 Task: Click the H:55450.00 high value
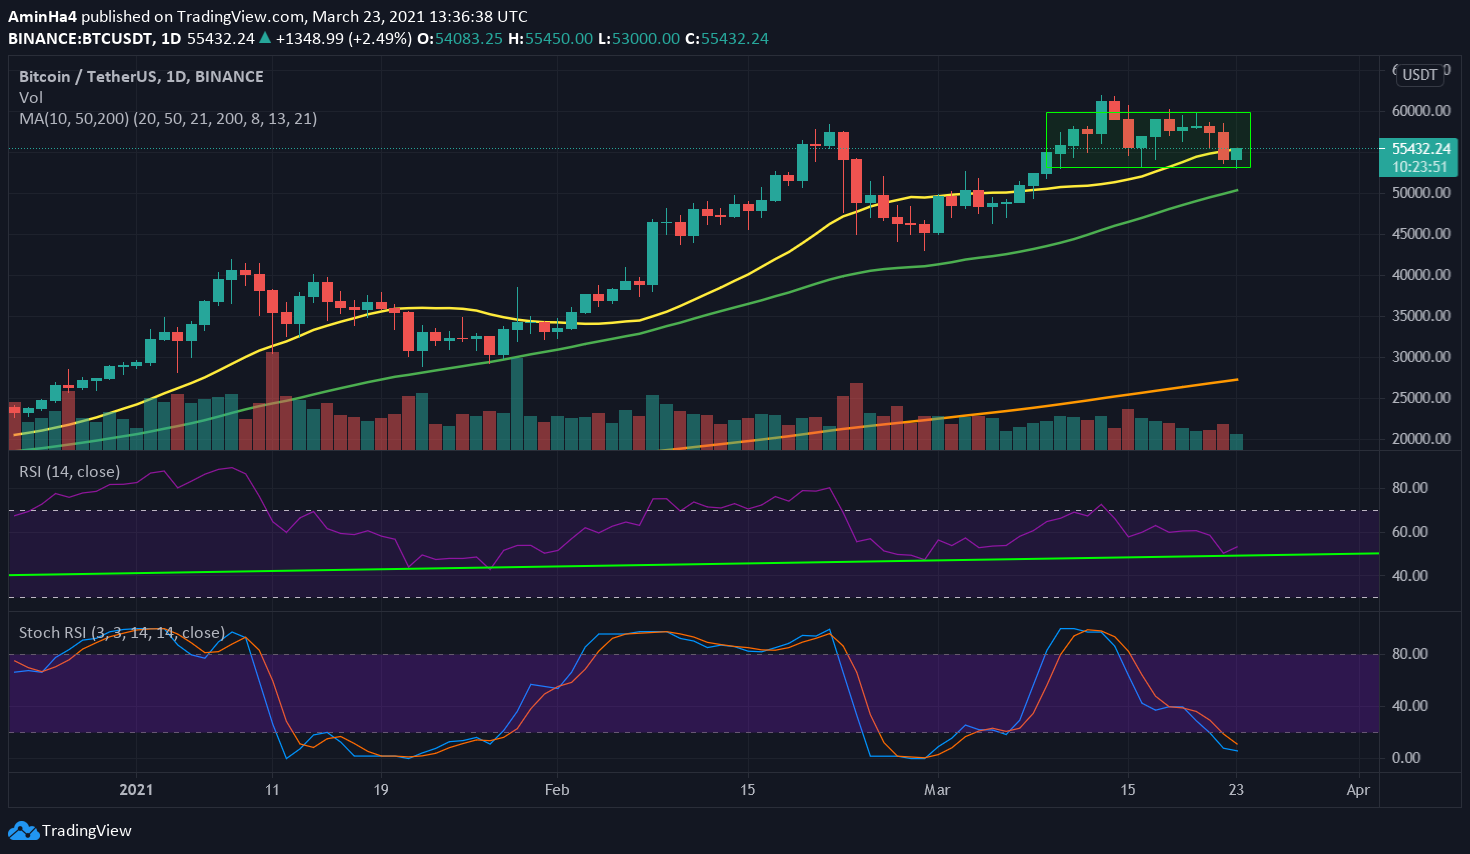(550, 38)
